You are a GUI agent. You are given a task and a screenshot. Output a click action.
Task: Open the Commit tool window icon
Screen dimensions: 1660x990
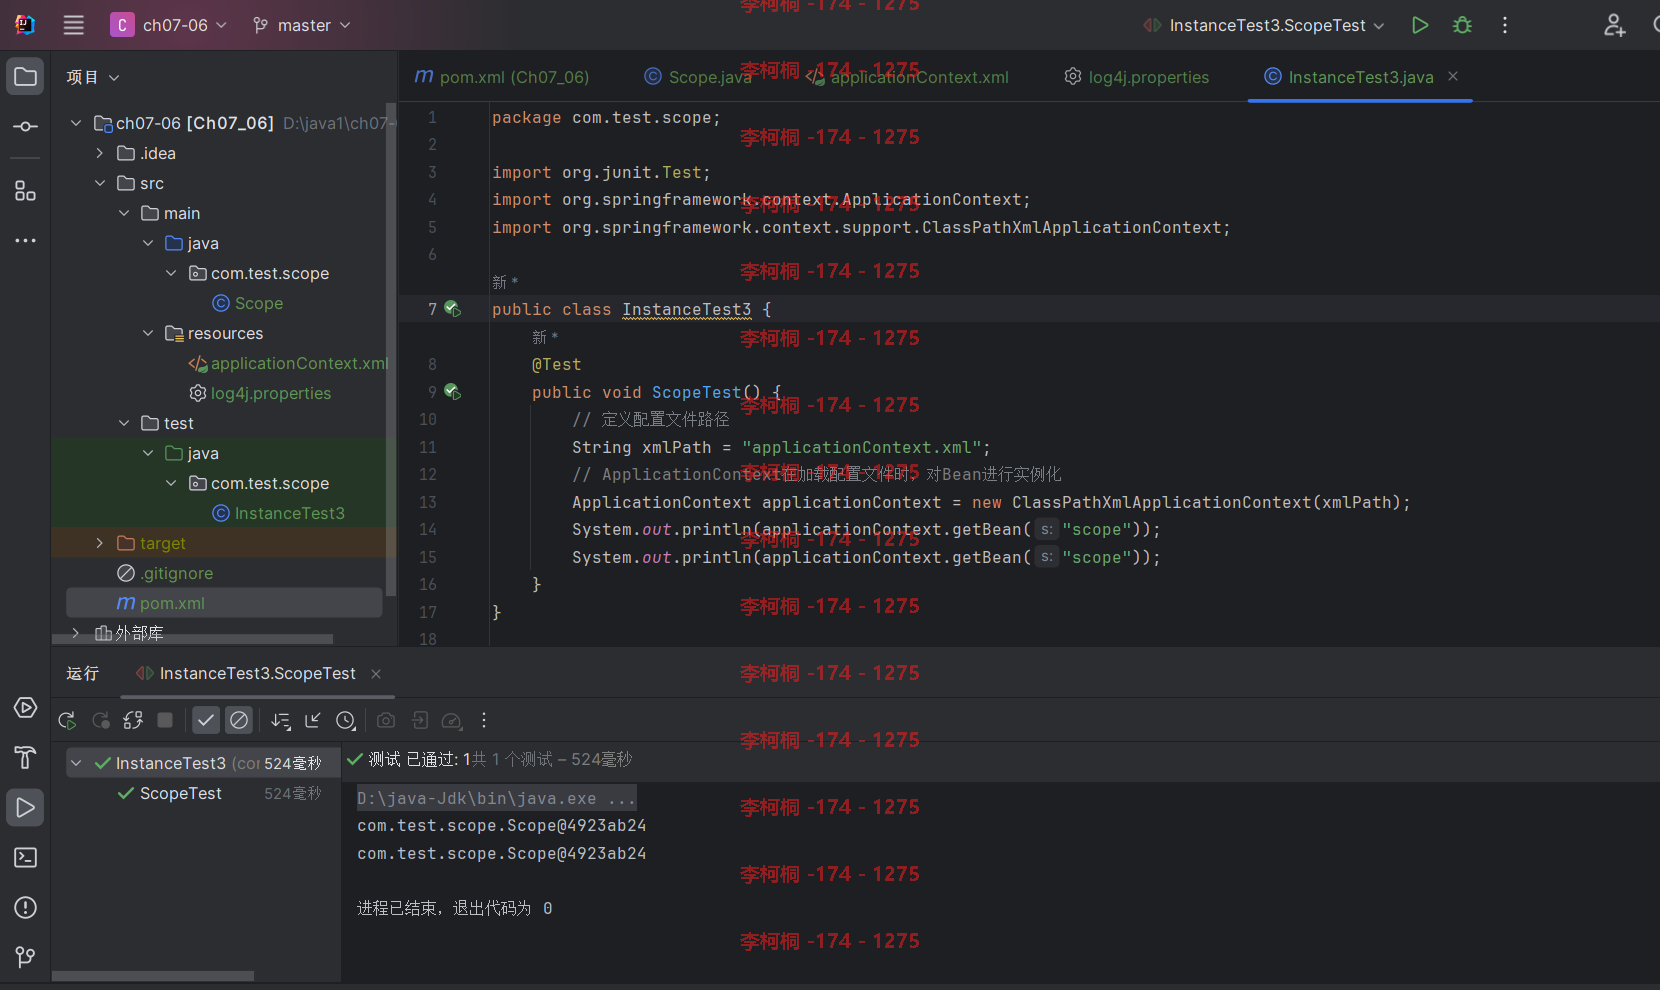(25, 127)
